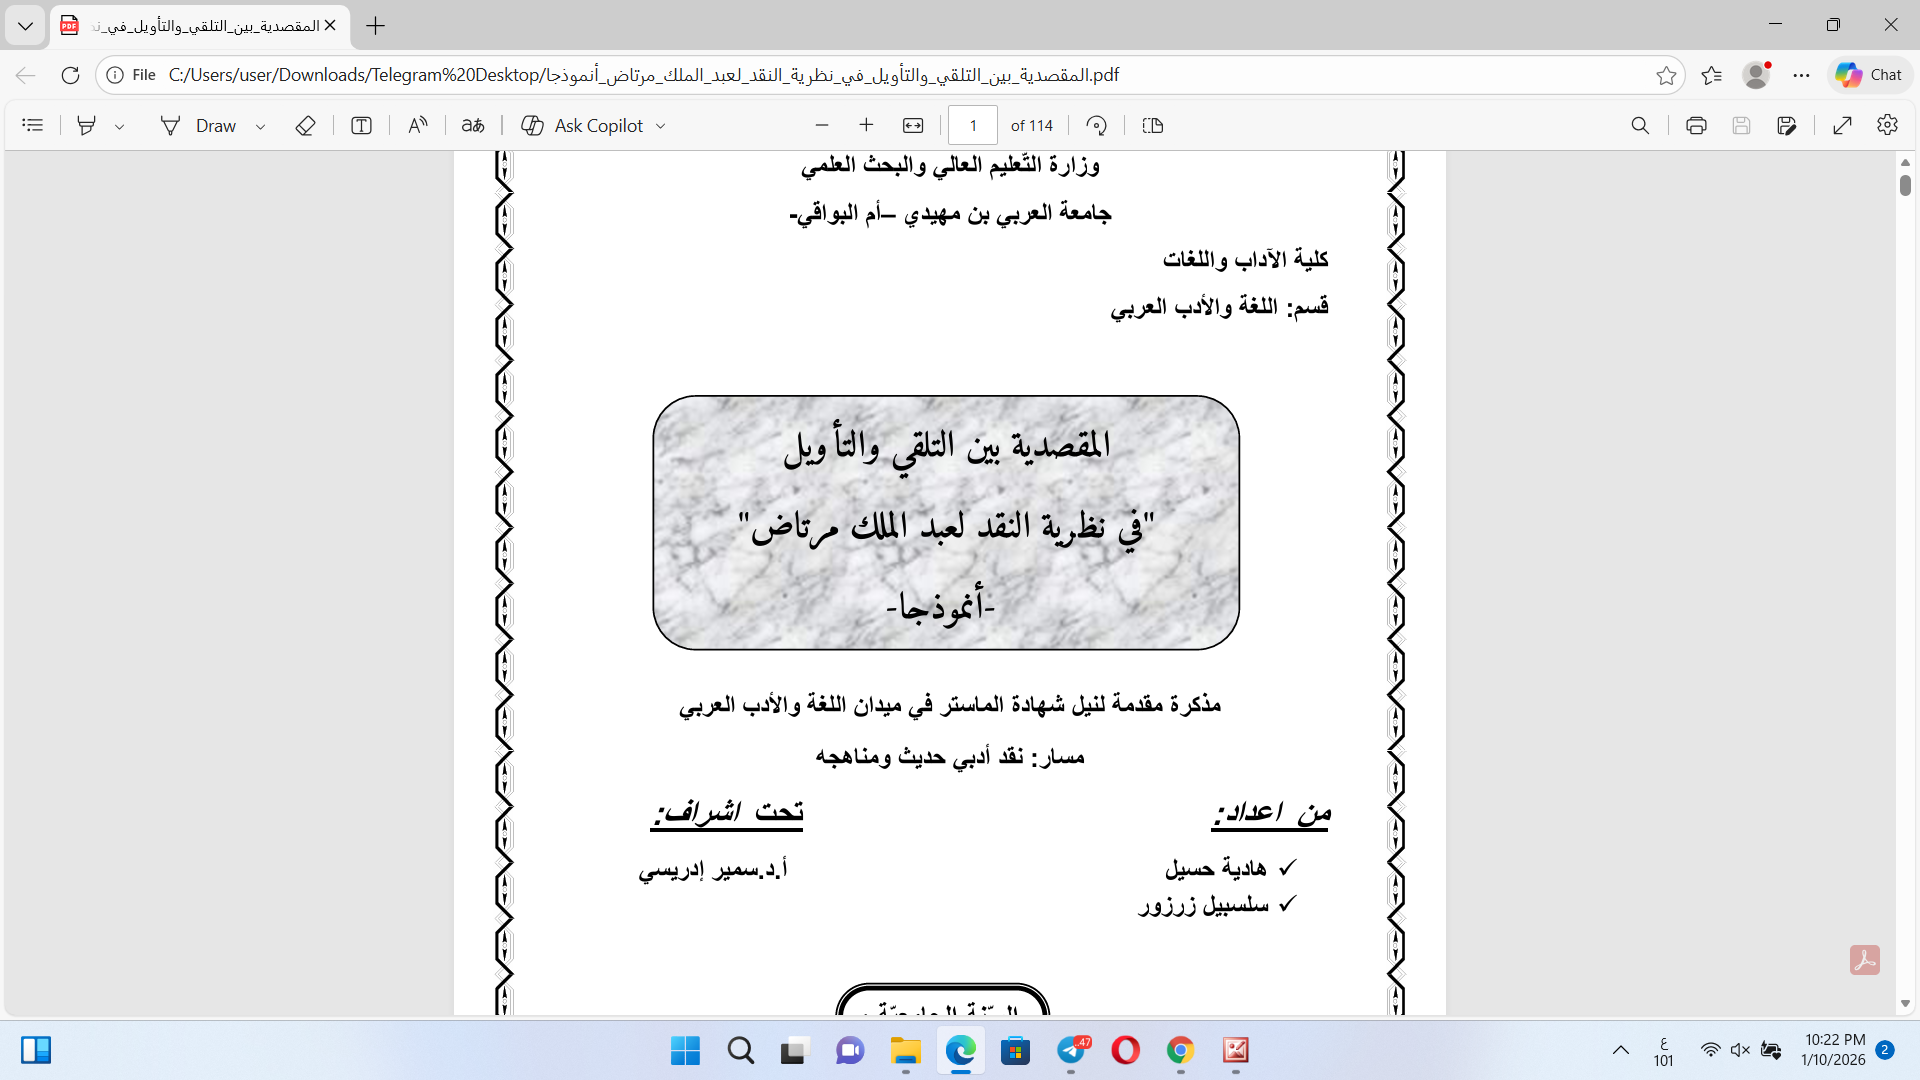Open the clock and date panel
This screenshot has width=1920, height=1080.
1834,1050
